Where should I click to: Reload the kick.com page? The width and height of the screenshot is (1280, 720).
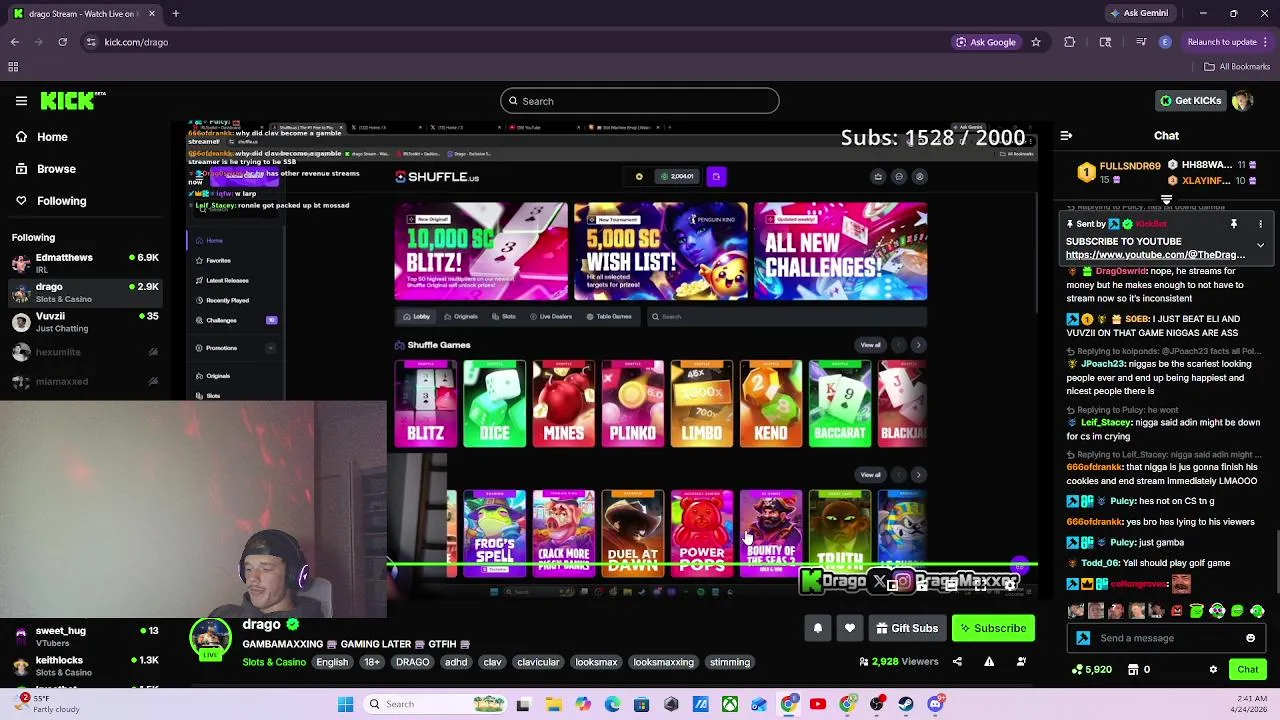tap(62, 42)
